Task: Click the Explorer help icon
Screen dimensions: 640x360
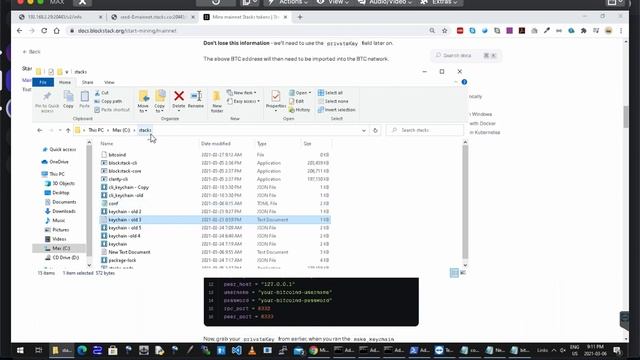Action: click(x=464, y=82)
